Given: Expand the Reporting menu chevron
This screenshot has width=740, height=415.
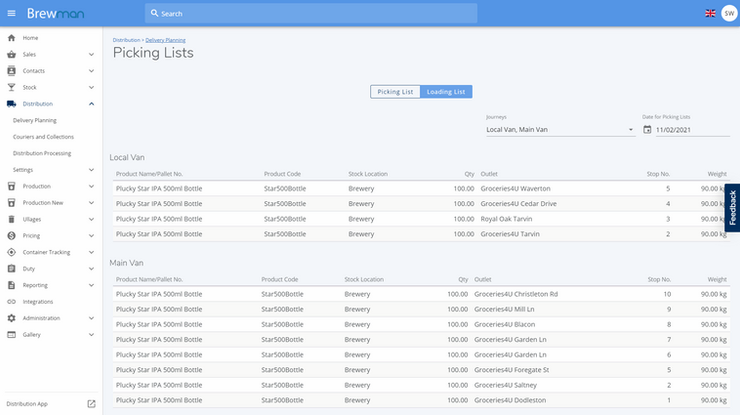Looking at the screenshot, I should click(x=92, y=285).
